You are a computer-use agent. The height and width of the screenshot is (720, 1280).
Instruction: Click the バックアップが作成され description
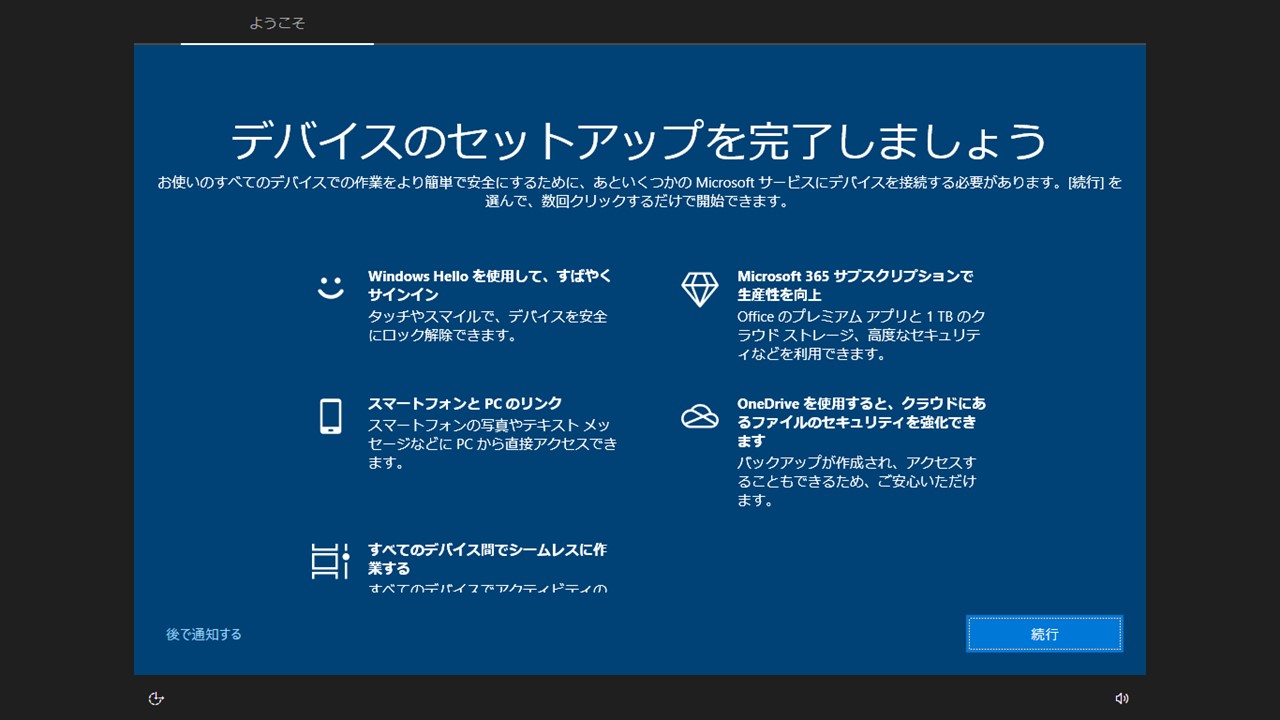[x=856, y=481]
